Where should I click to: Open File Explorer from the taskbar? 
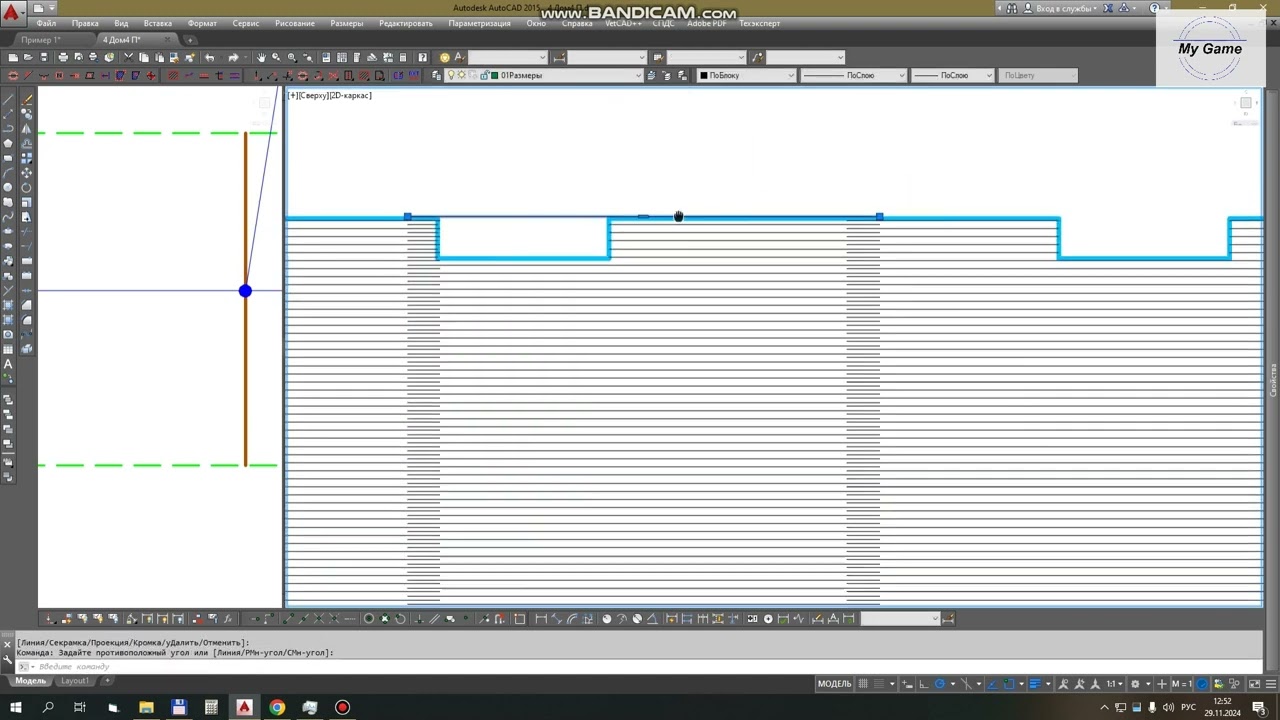[146, 708]
